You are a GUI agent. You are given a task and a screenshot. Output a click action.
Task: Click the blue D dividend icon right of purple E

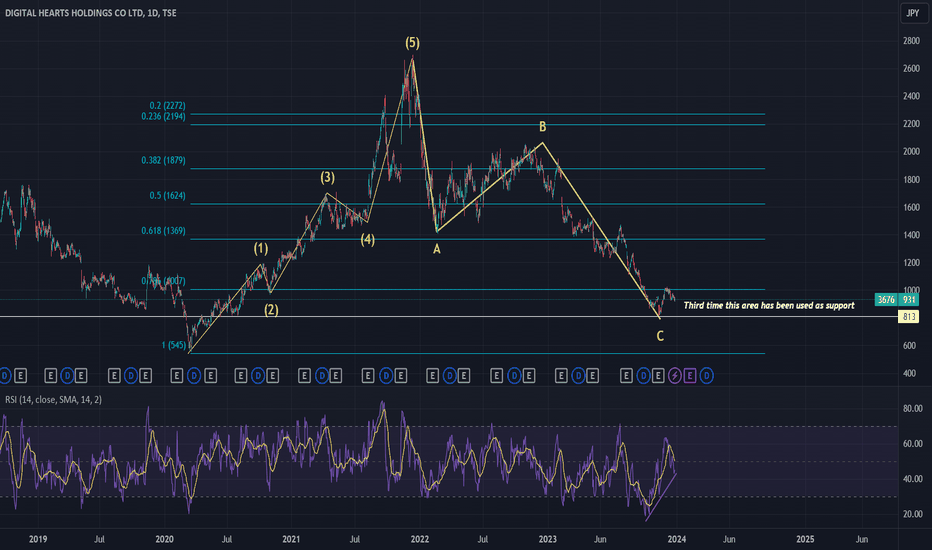(706, 376)
